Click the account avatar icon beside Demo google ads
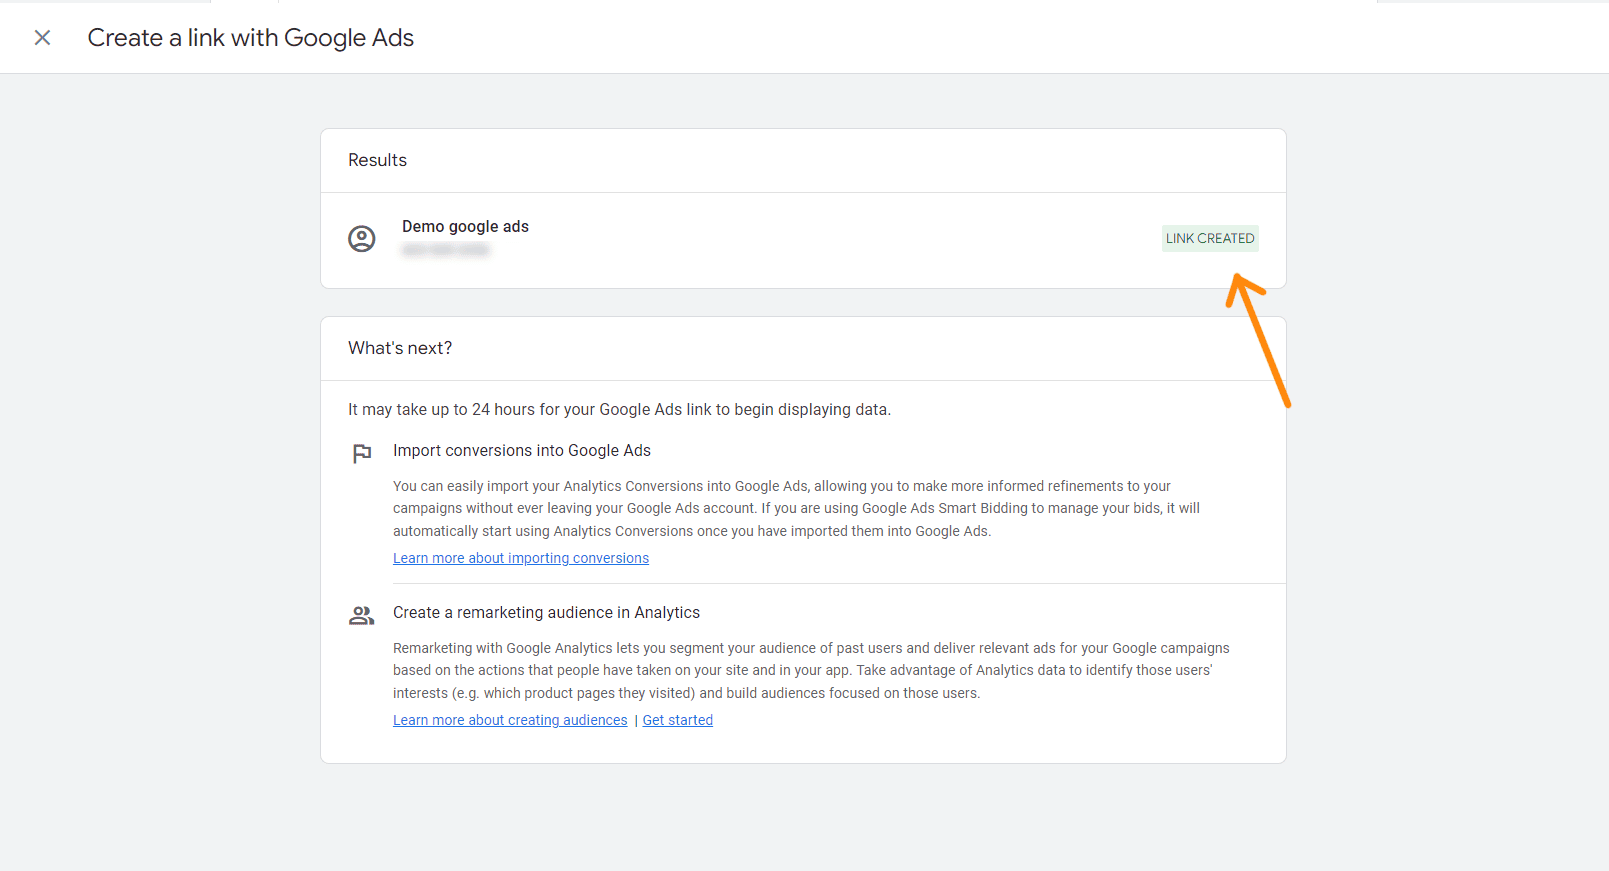The width and height of the screenshot is (1609, 871). point(362,239)
